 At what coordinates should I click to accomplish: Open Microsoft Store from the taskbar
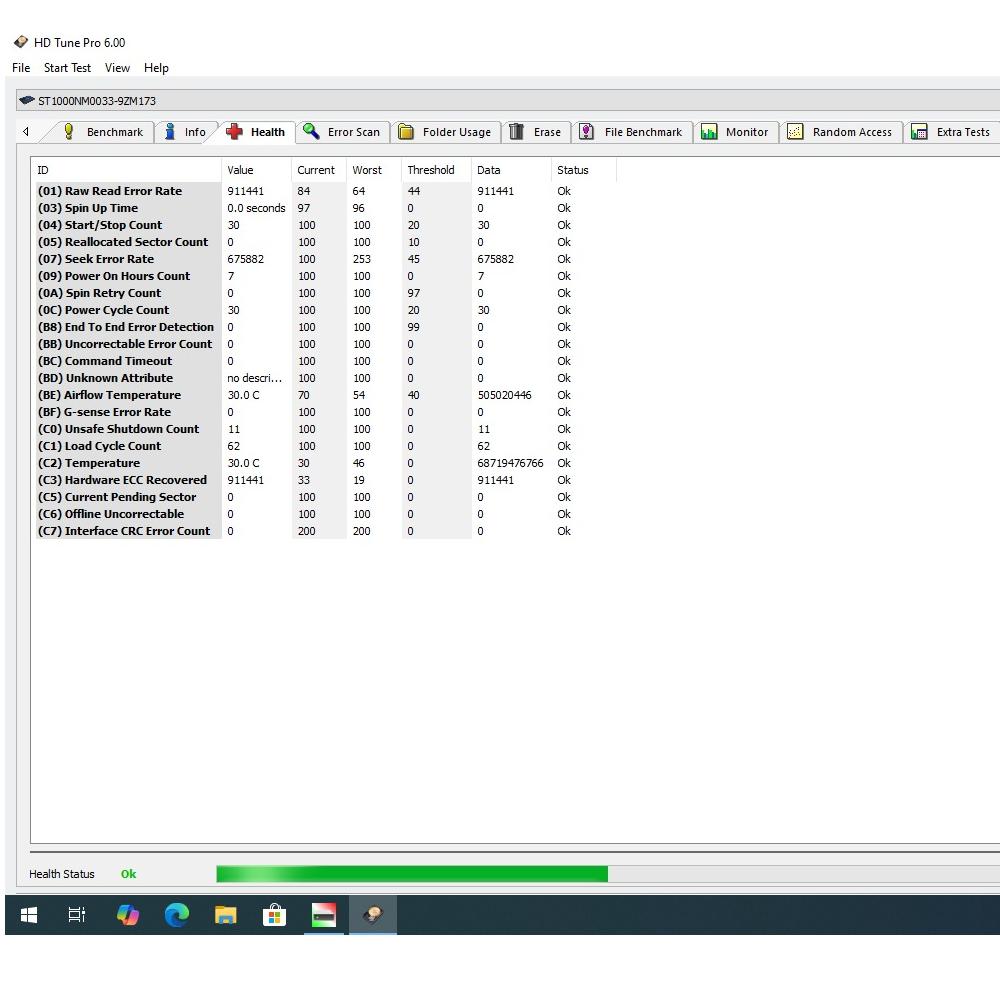click(x=274, y=915)
